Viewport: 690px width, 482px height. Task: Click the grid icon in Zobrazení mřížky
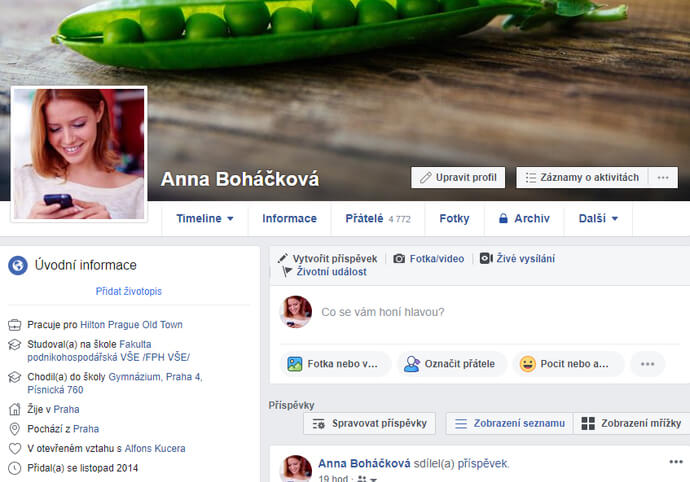tap(588, 423)
